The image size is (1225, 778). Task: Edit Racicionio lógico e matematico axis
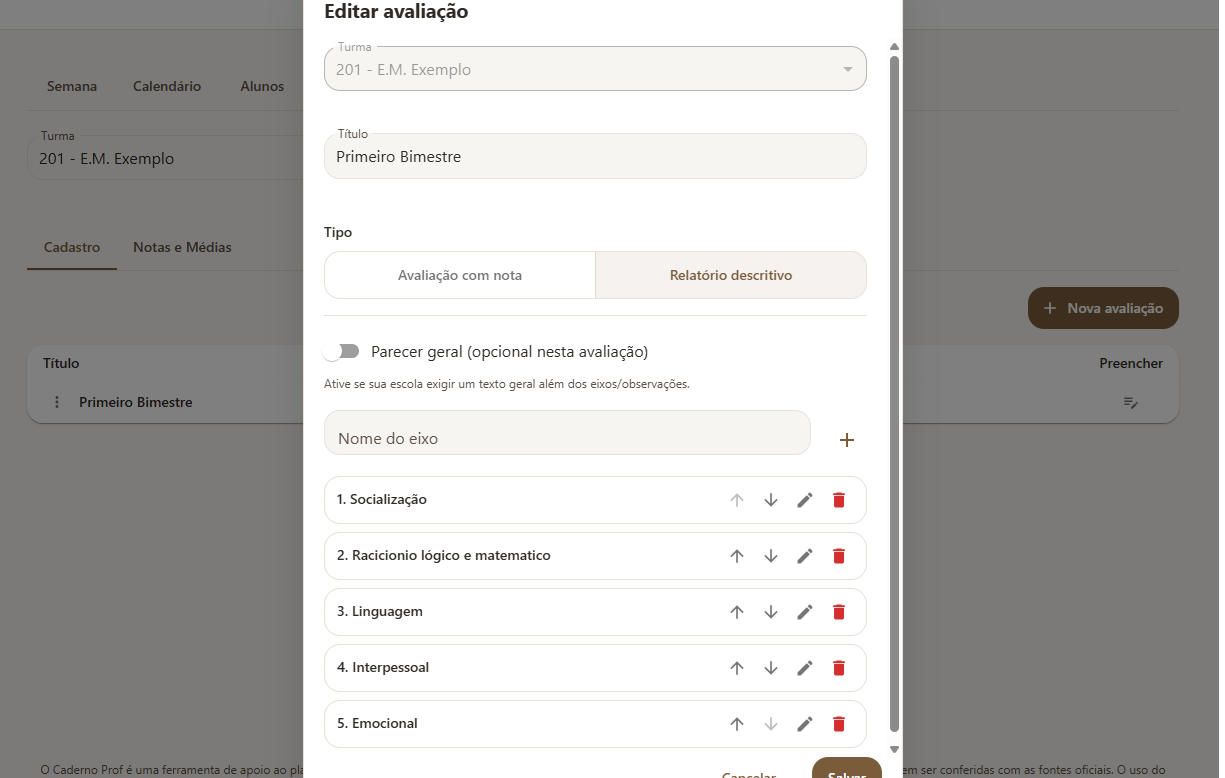point(805,556)
